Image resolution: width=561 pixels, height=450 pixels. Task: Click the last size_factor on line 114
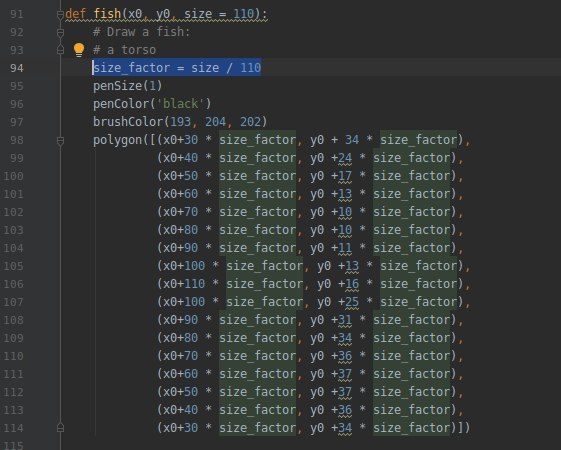click(x=411, y=428)
